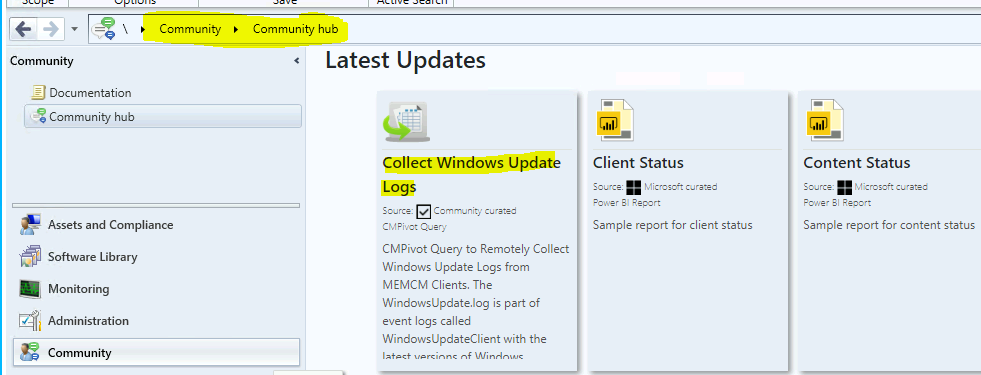Image resolution: width=981 pixels, height=375 pixels.
Task: Click the Community workspace icon
Action: 30,352
